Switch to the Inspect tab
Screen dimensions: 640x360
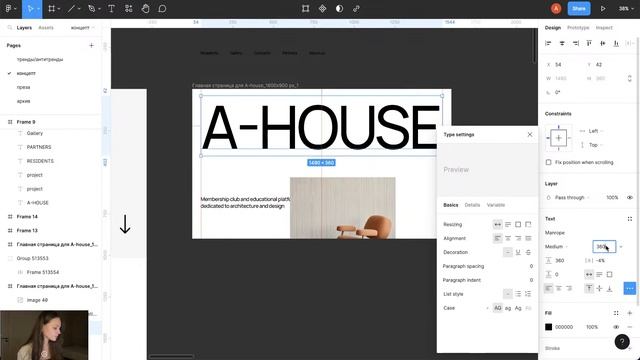click(604, 28)
